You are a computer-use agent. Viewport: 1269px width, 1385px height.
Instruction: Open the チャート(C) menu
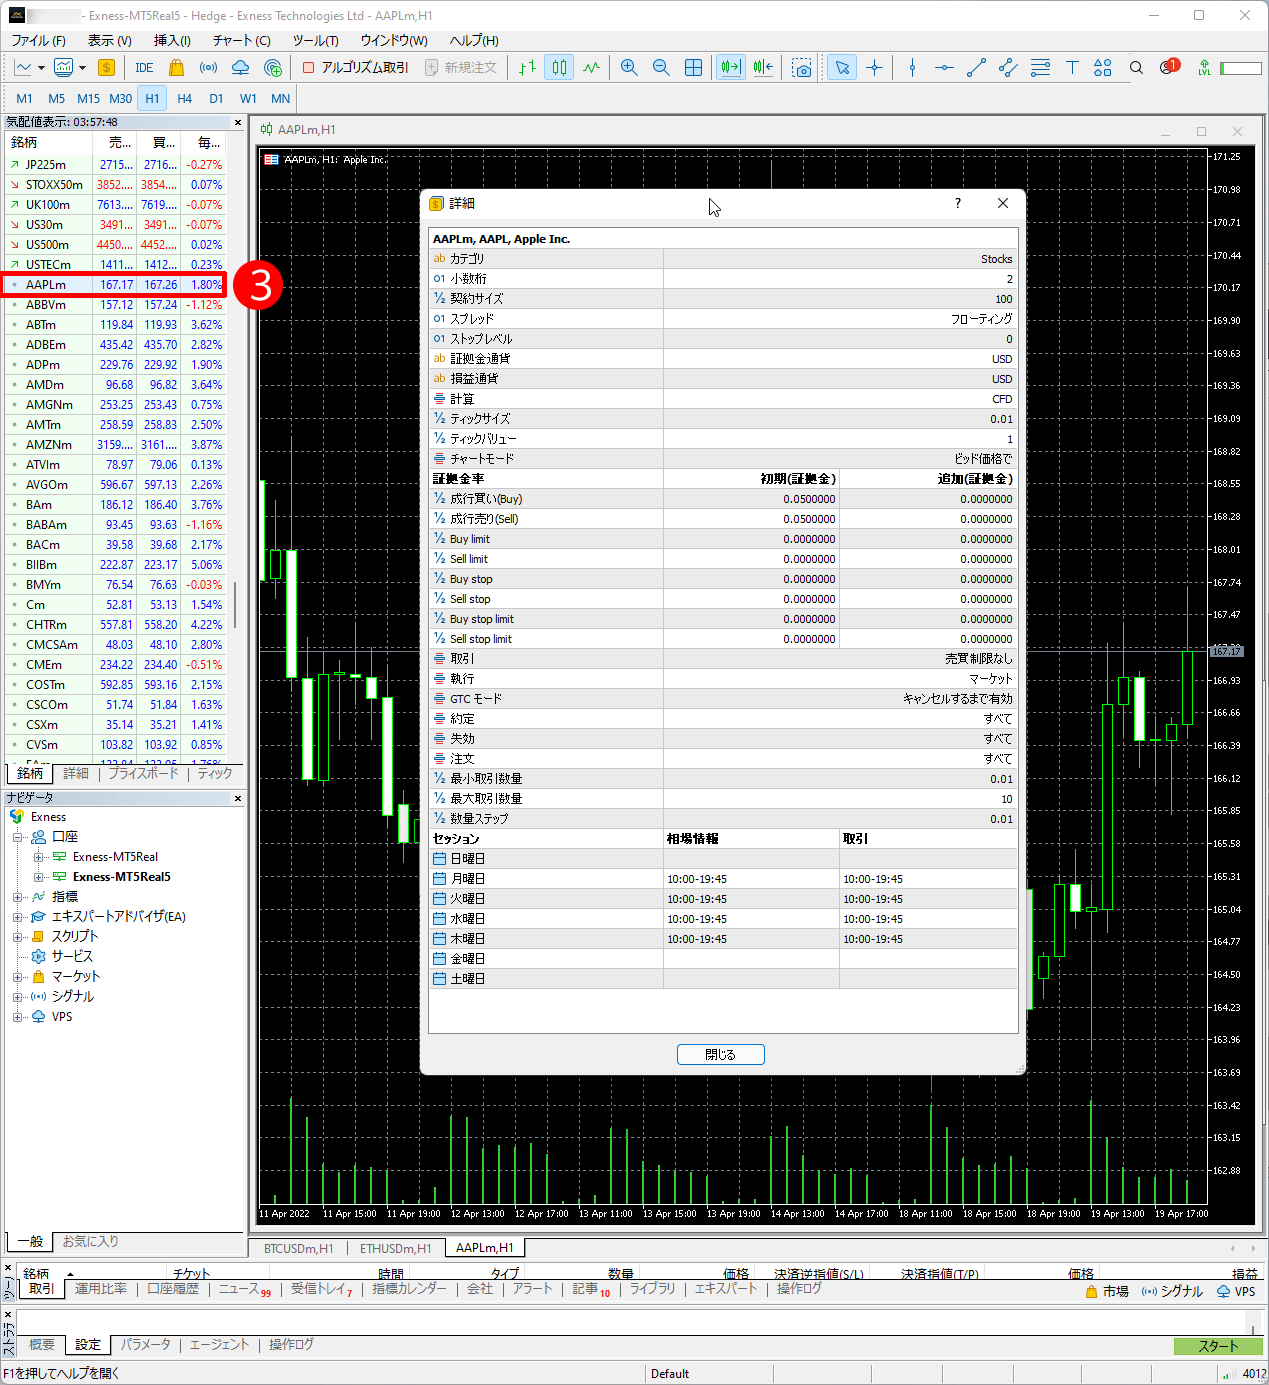click(242, 40)
